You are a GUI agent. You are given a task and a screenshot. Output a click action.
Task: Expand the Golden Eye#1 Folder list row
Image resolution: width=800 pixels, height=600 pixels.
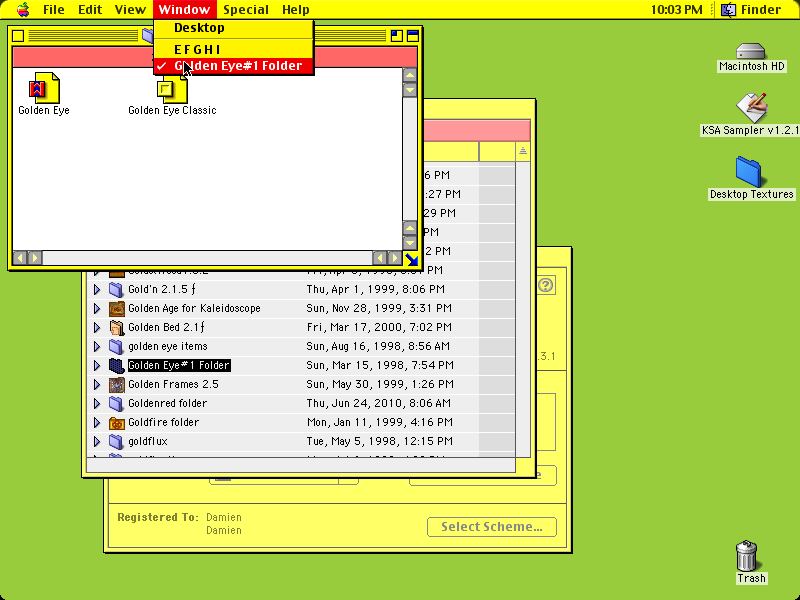tap(97, 365)
